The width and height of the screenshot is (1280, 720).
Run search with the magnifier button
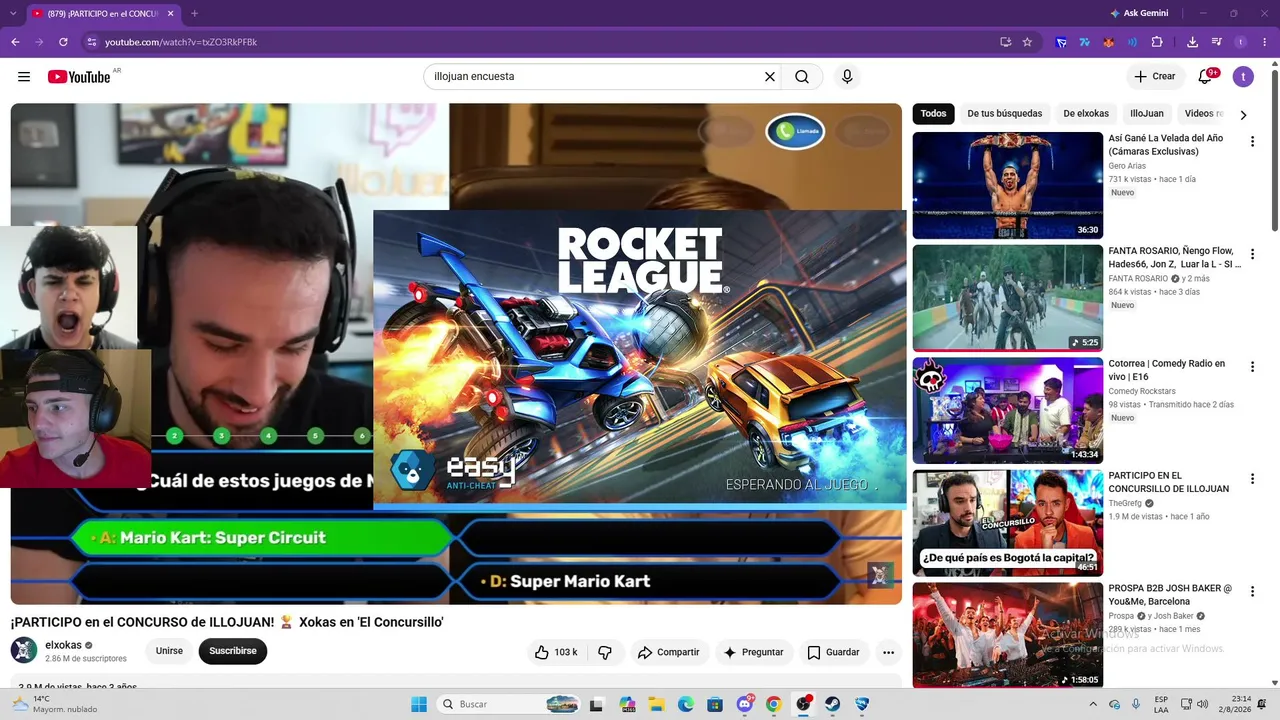802,77
